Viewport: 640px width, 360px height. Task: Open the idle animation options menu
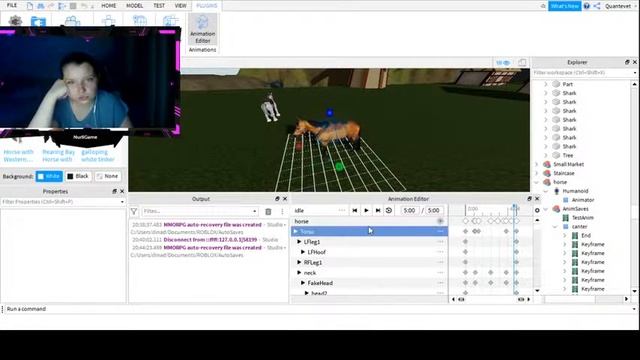click(342, 210)
